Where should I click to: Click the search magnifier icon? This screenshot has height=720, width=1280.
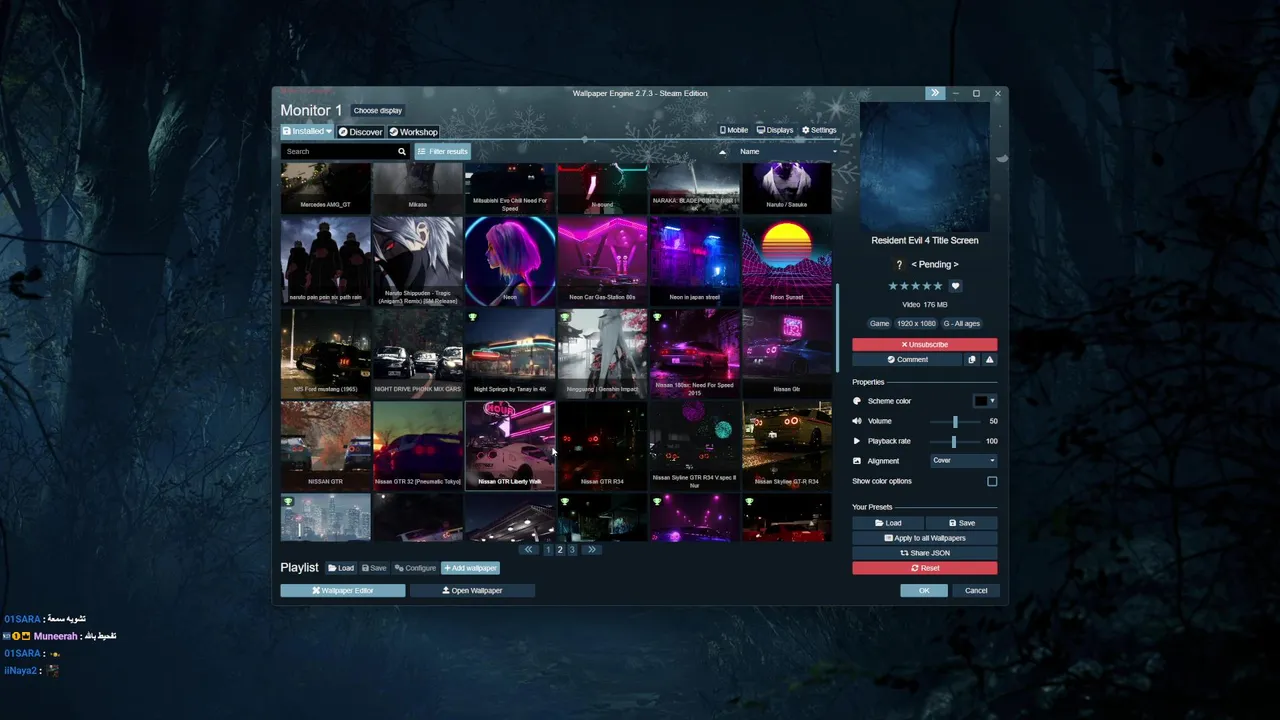(402, 152)
